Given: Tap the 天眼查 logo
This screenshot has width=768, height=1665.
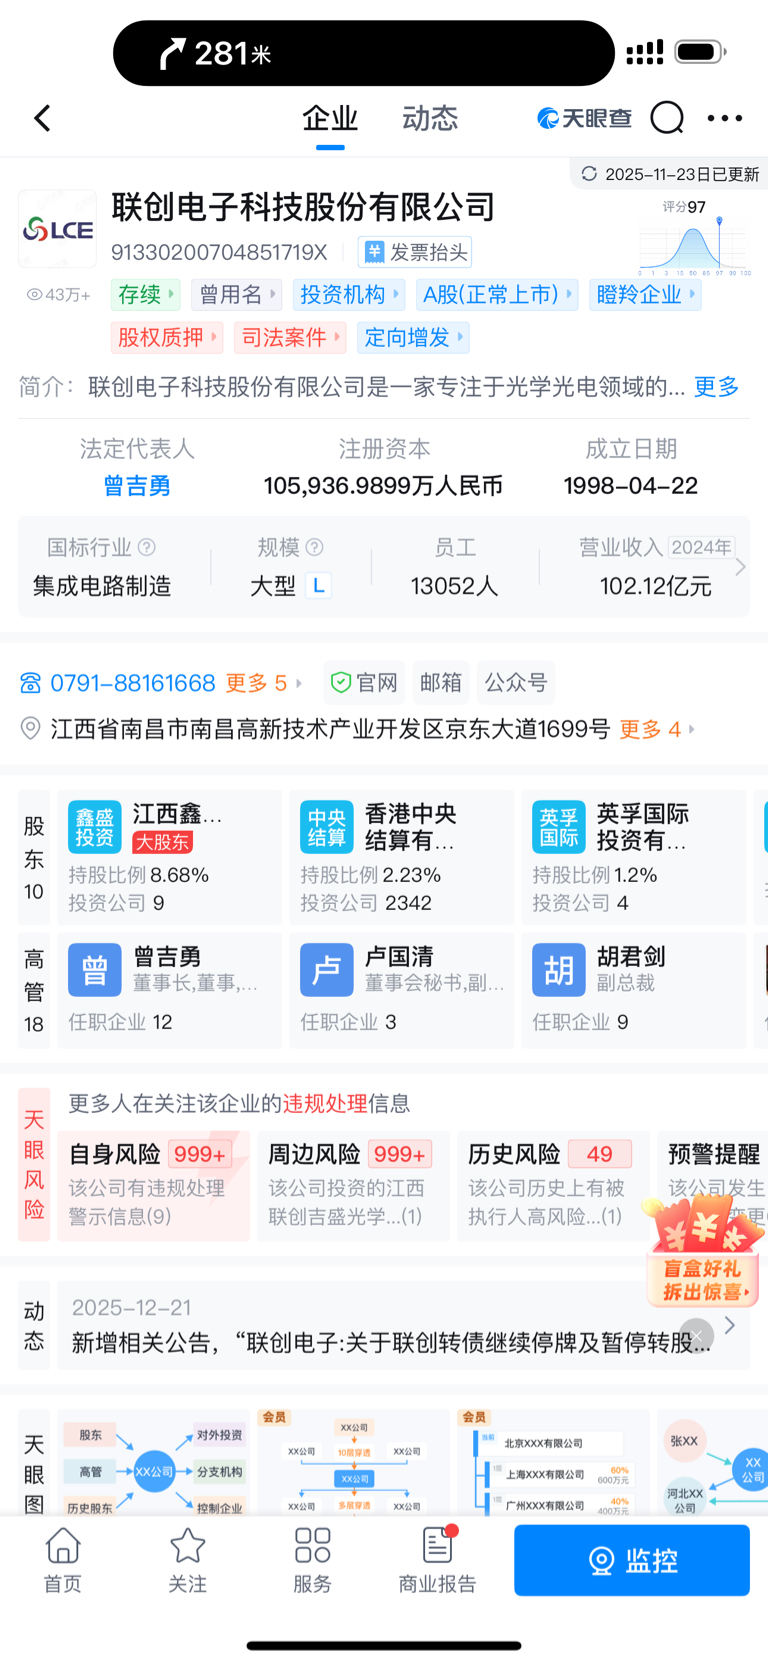Looking at the screenshot, I should click(x=584, y=118).
